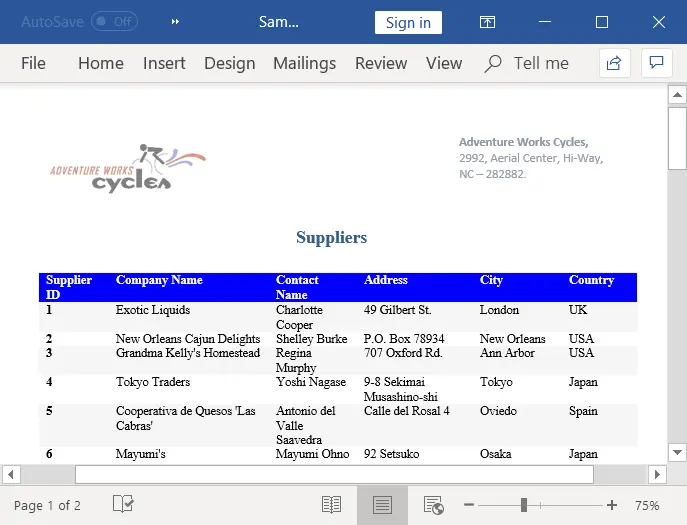687x525 pixels.
Task: Click the Oviedo city cell
Action: [498, 411]
